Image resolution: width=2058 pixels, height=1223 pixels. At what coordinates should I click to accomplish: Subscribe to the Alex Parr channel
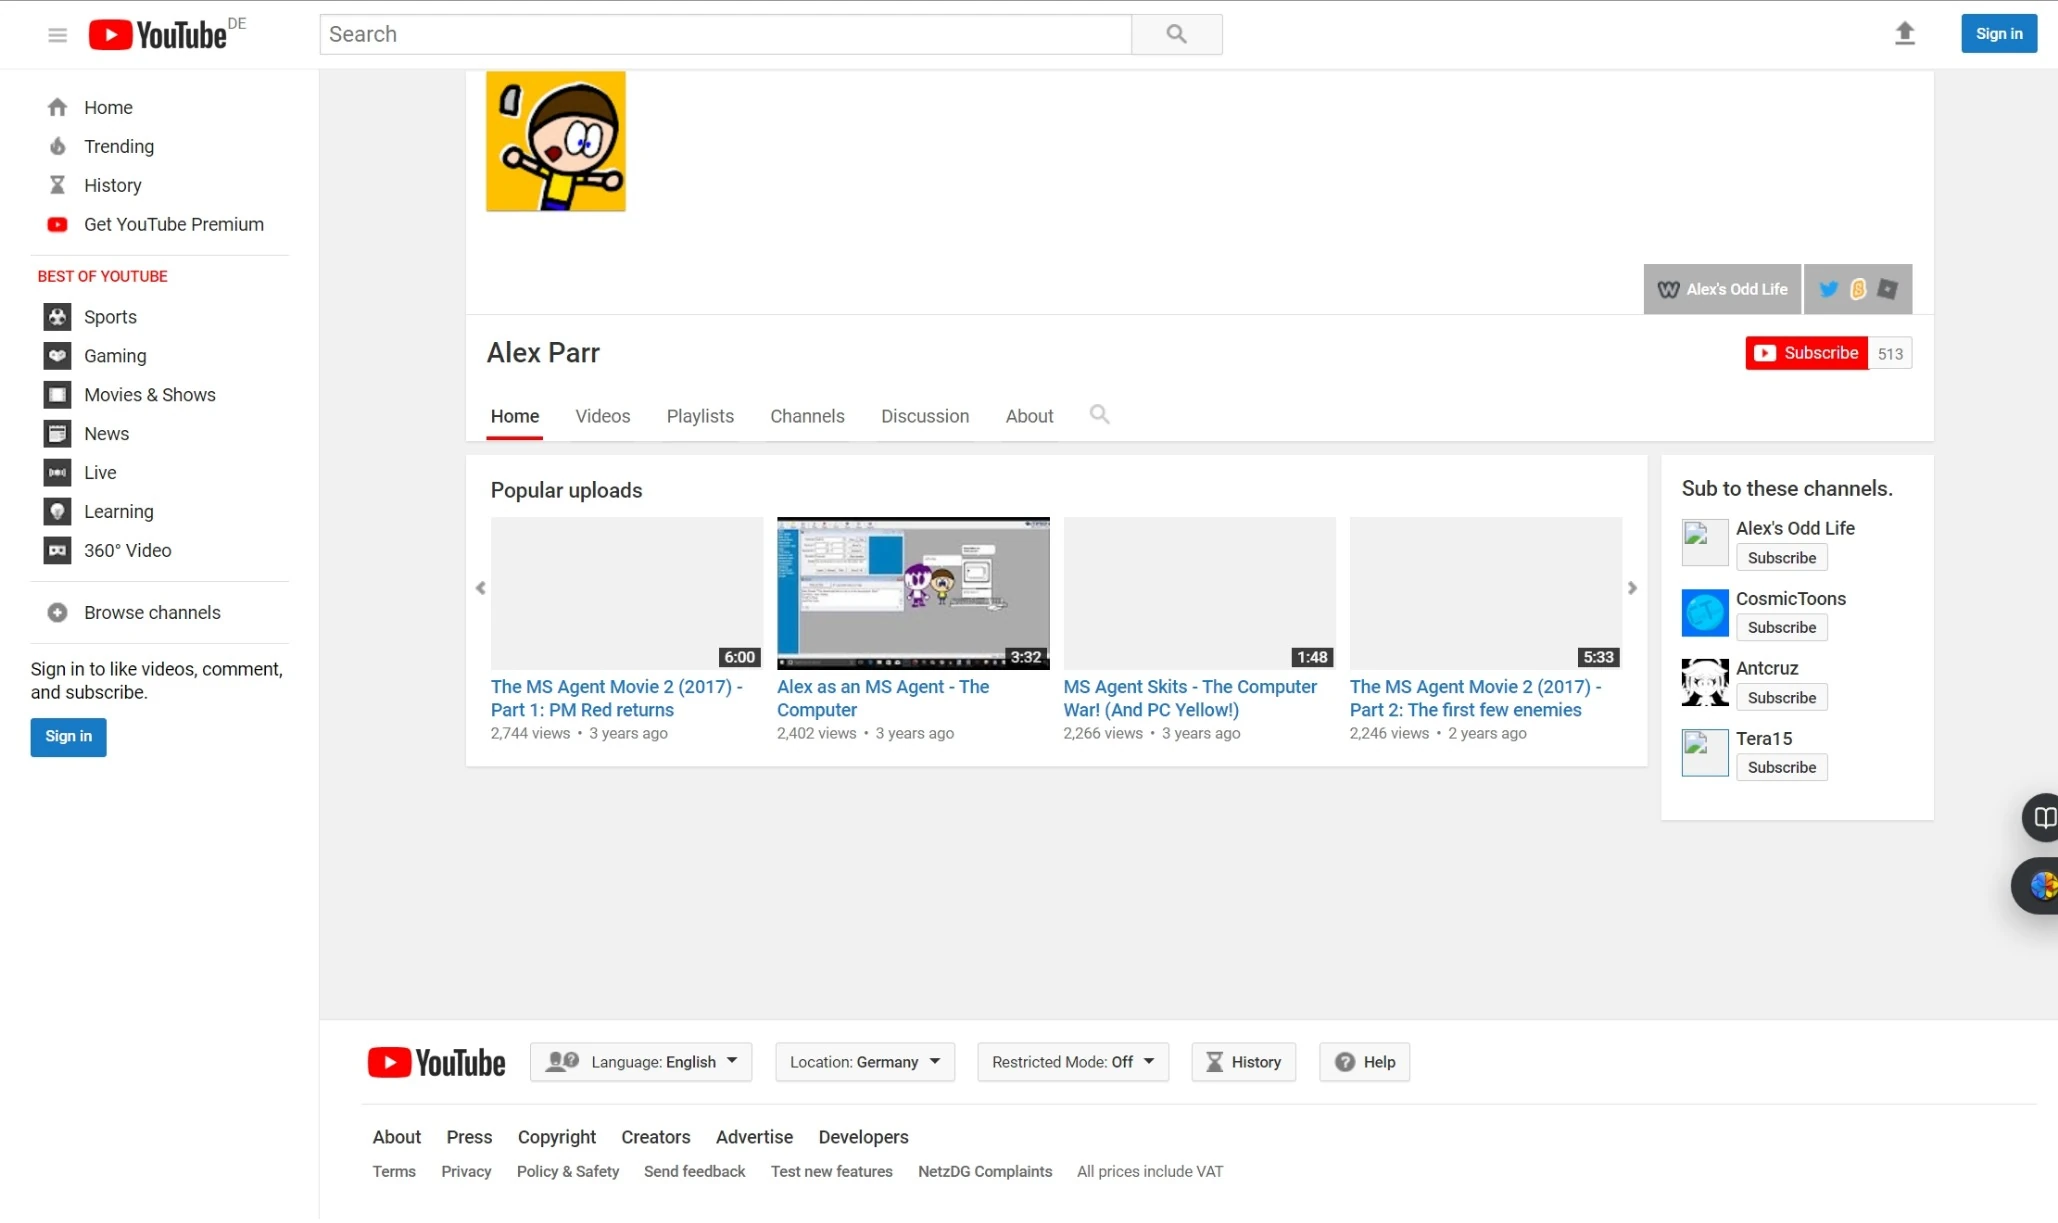(x=1806, y=353)
